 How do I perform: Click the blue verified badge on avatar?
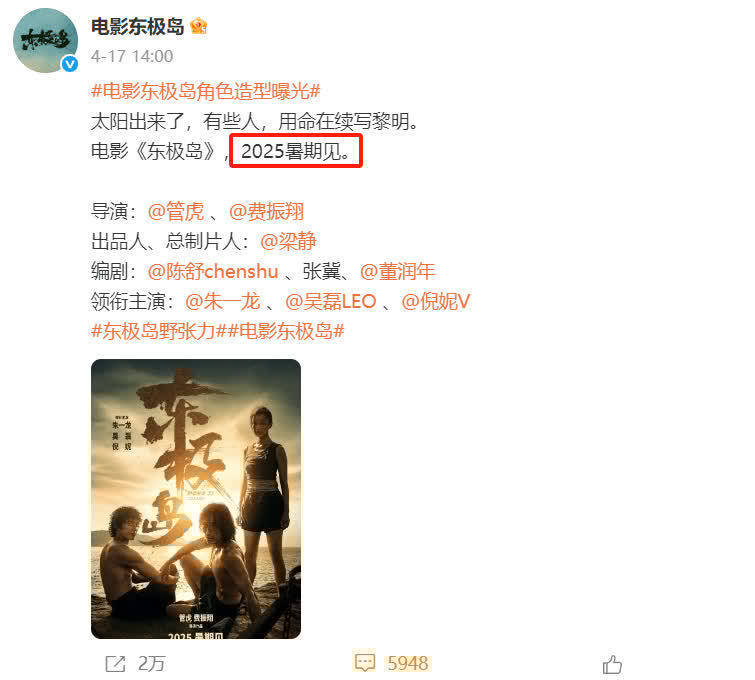coord(70,64)
